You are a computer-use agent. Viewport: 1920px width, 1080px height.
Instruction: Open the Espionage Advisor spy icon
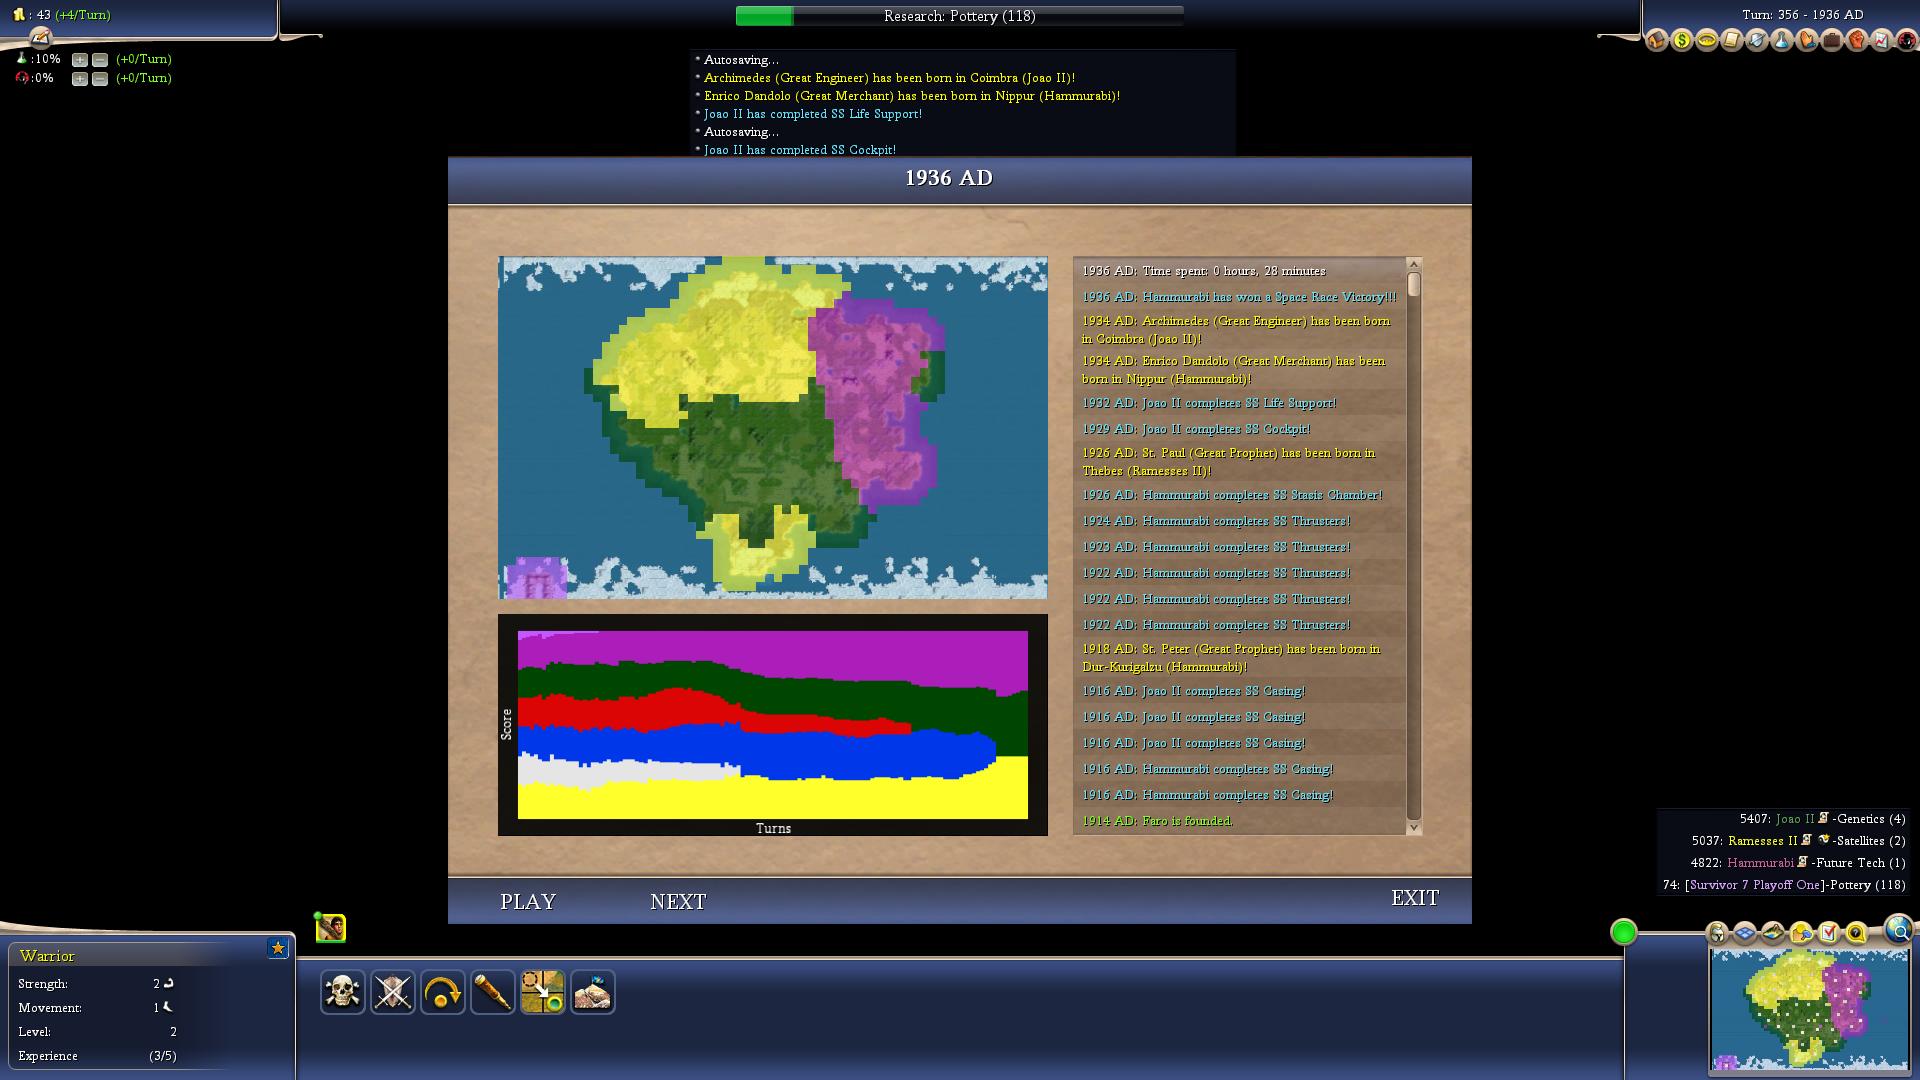pos(1906,40)
